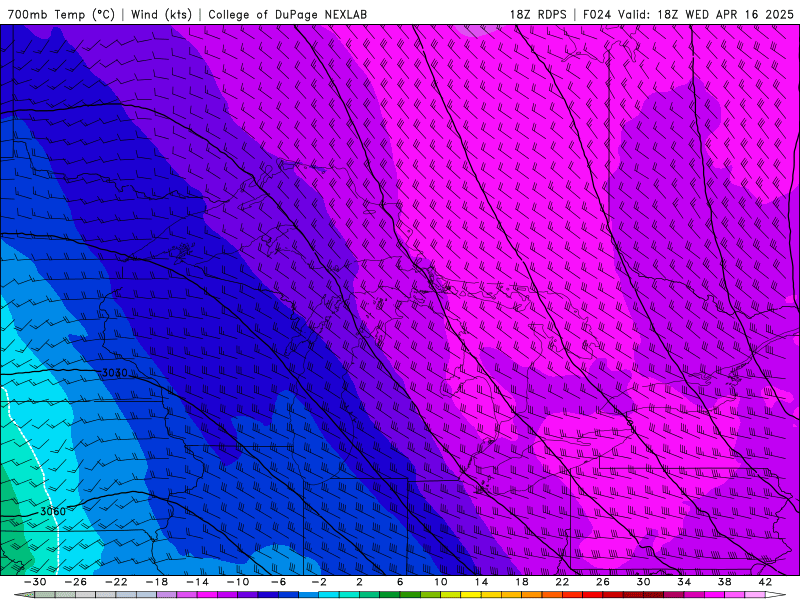This screenshot has height=600, width=800.
Task: Click the 14 colorbar tick label
Action: 481,582
